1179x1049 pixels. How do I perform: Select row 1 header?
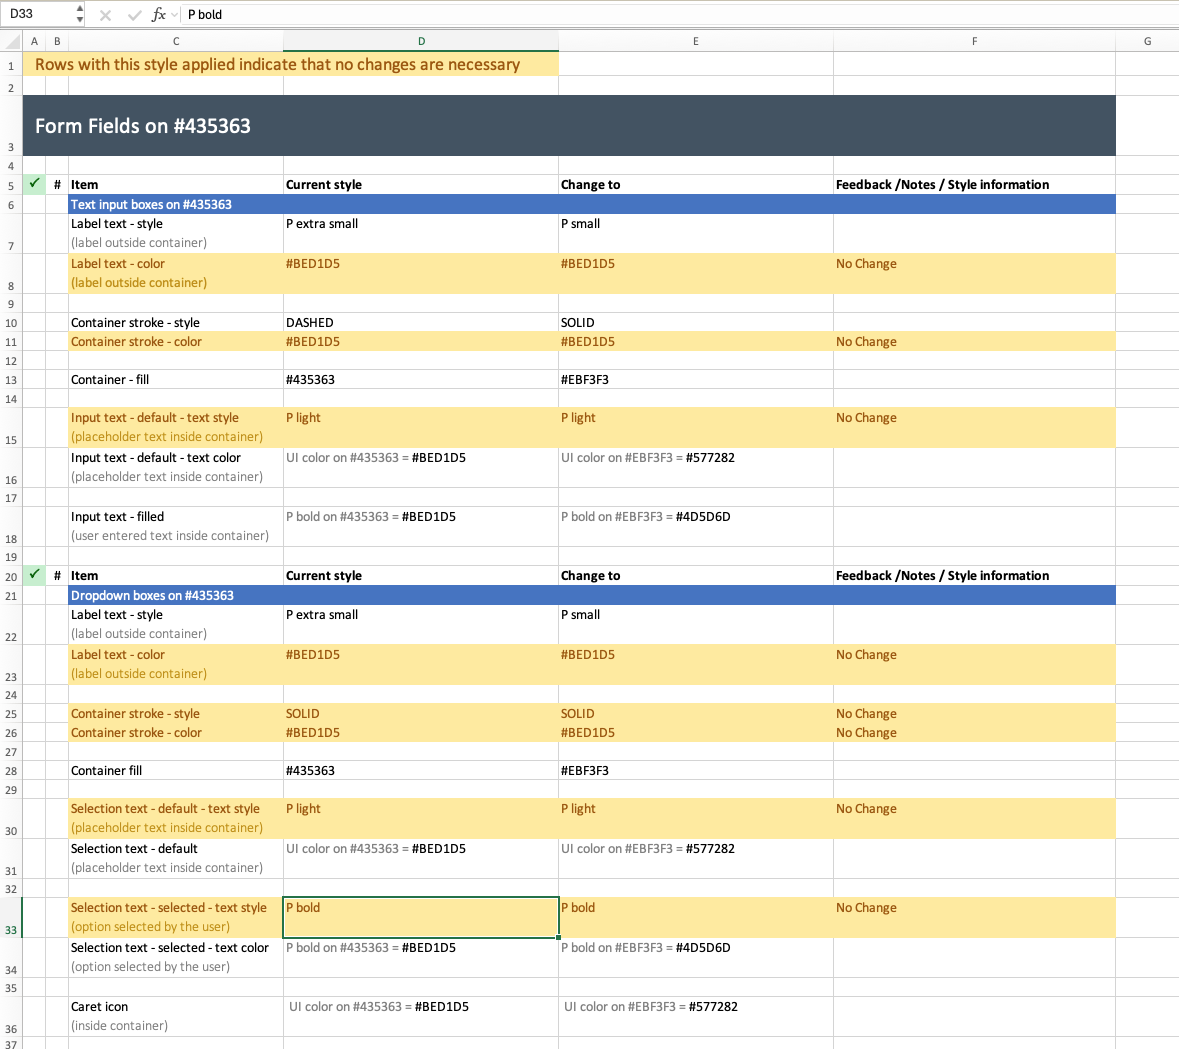11,66
